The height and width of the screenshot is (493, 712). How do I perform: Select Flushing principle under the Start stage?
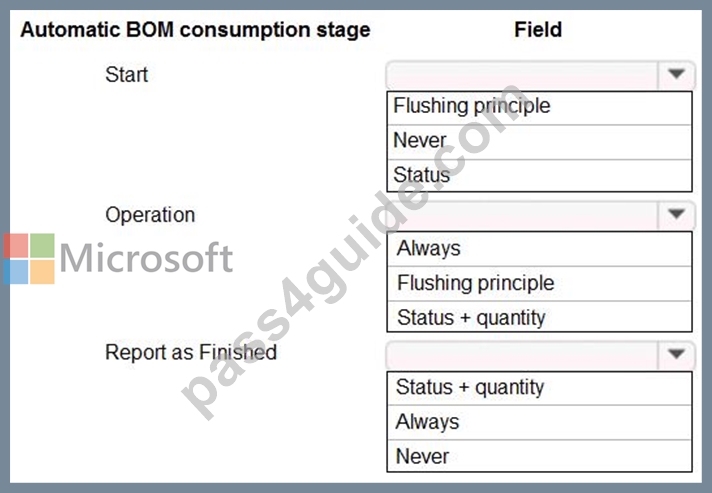coord(539,108)
